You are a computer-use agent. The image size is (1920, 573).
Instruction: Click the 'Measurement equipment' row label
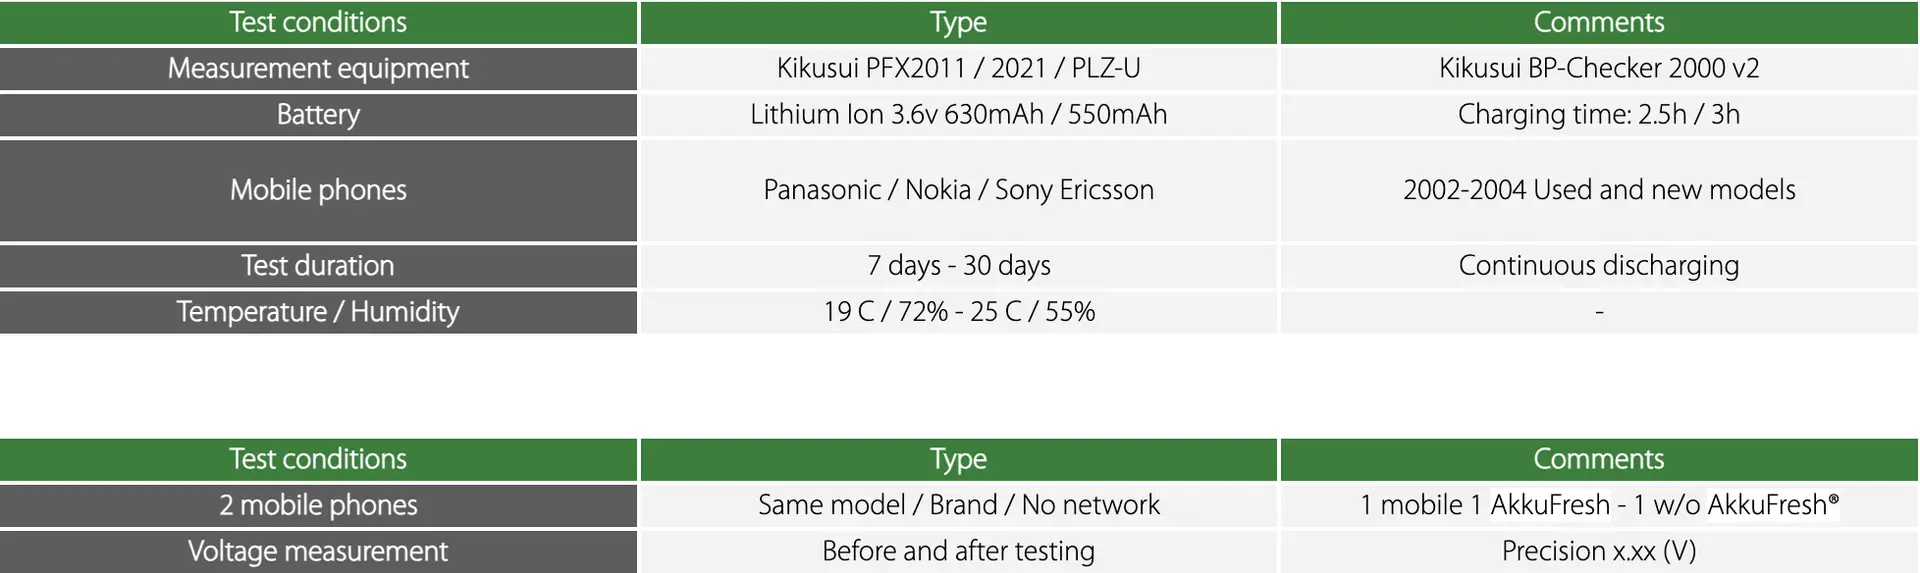[318, 68]
